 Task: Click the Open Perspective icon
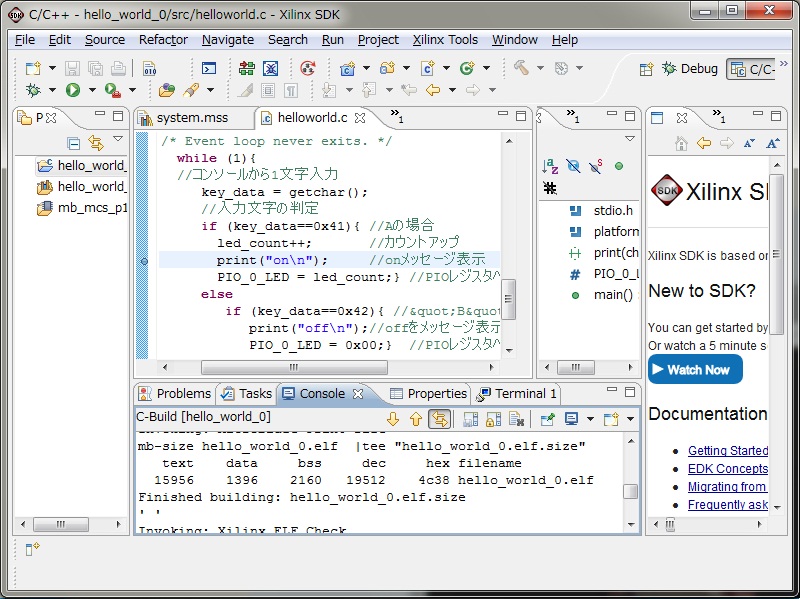tap(646, 69)
